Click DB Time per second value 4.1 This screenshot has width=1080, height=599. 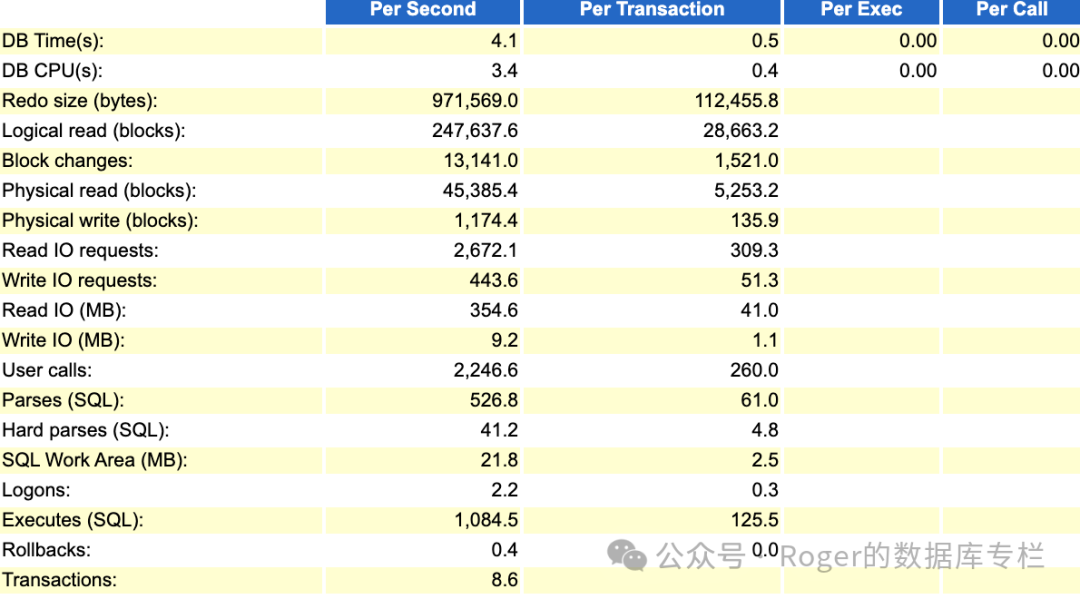505,41
